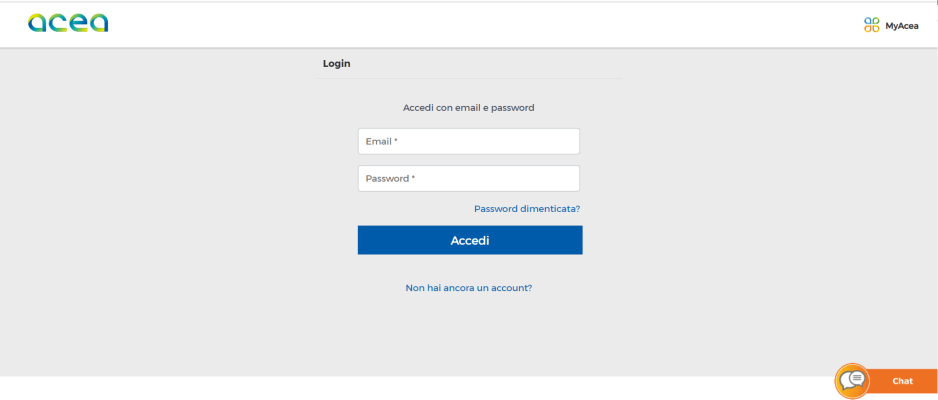Open MyAcea via the four-leaf icon
938x400 pixels.
tap(872, 25)
